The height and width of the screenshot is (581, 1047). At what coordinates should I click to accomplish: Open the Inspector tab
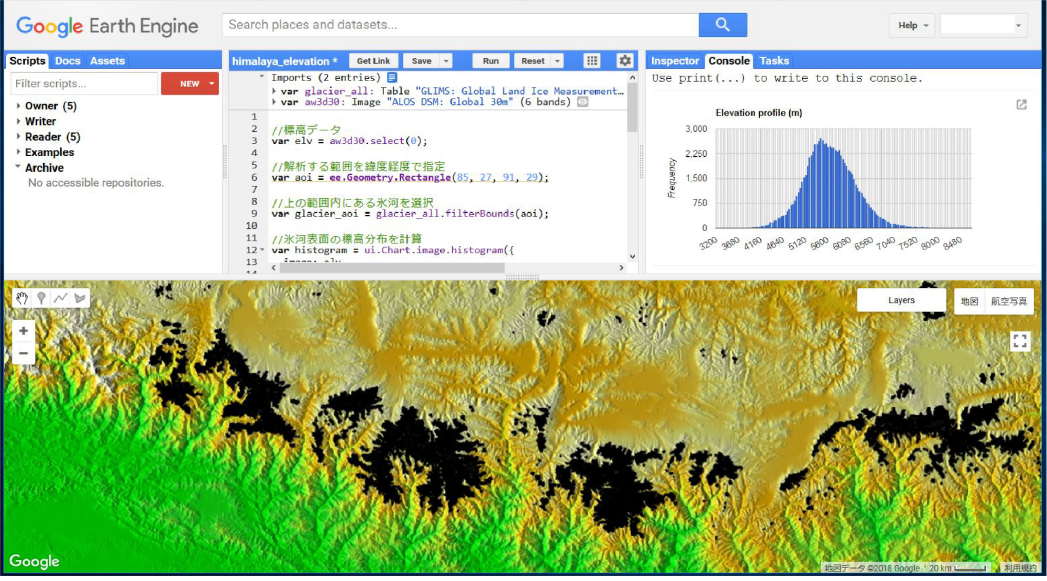point(674,61)
